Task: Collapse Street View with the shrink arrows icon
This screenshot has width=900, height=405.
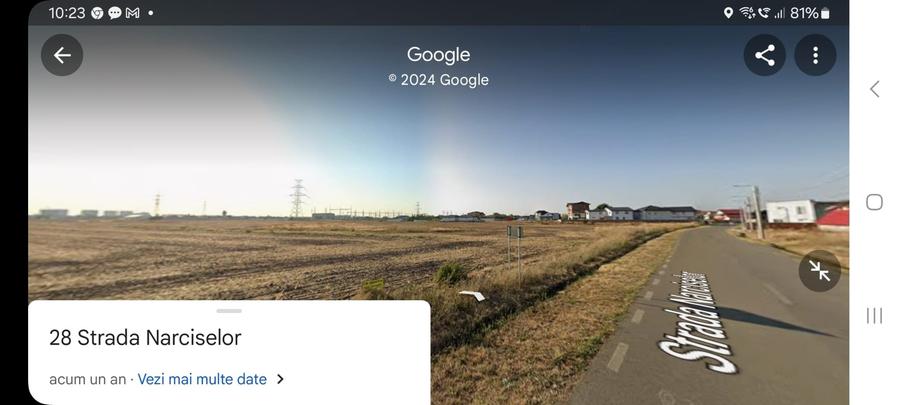Action: click(820, 271)
